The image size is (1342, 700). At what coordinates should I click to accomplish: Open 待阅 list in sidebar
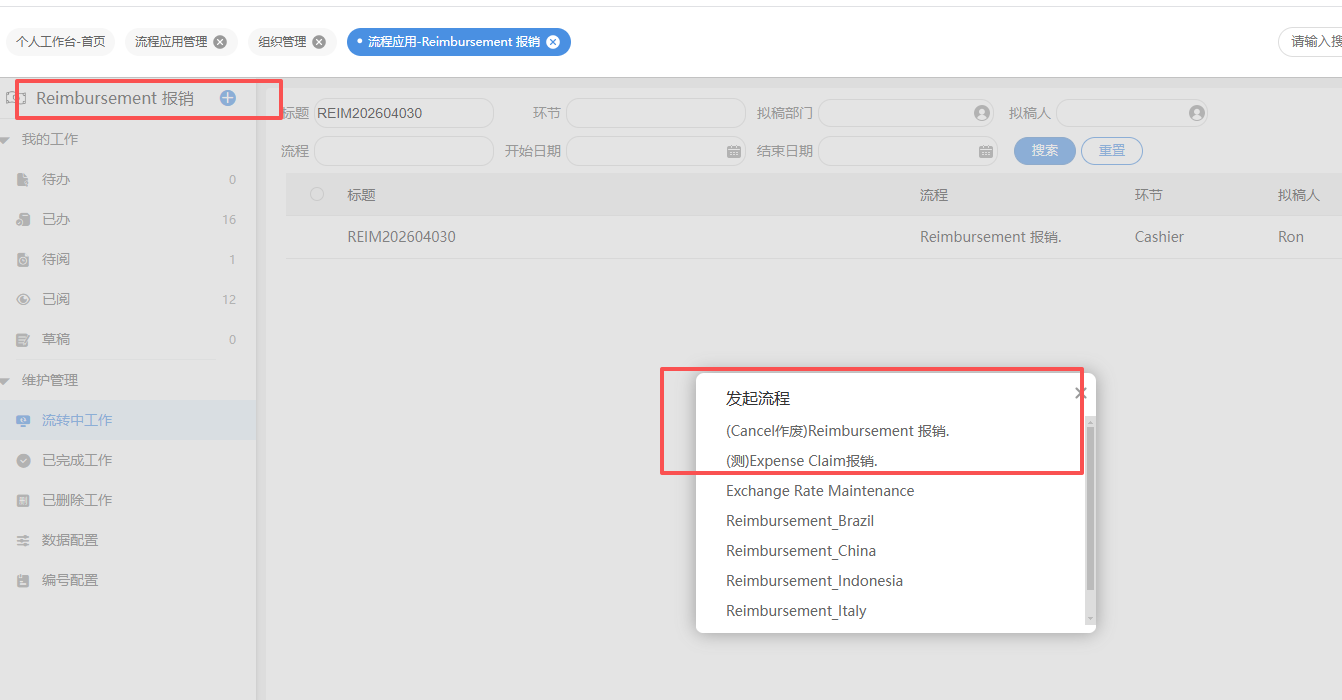pyautogui.click(x=128, y=260)
